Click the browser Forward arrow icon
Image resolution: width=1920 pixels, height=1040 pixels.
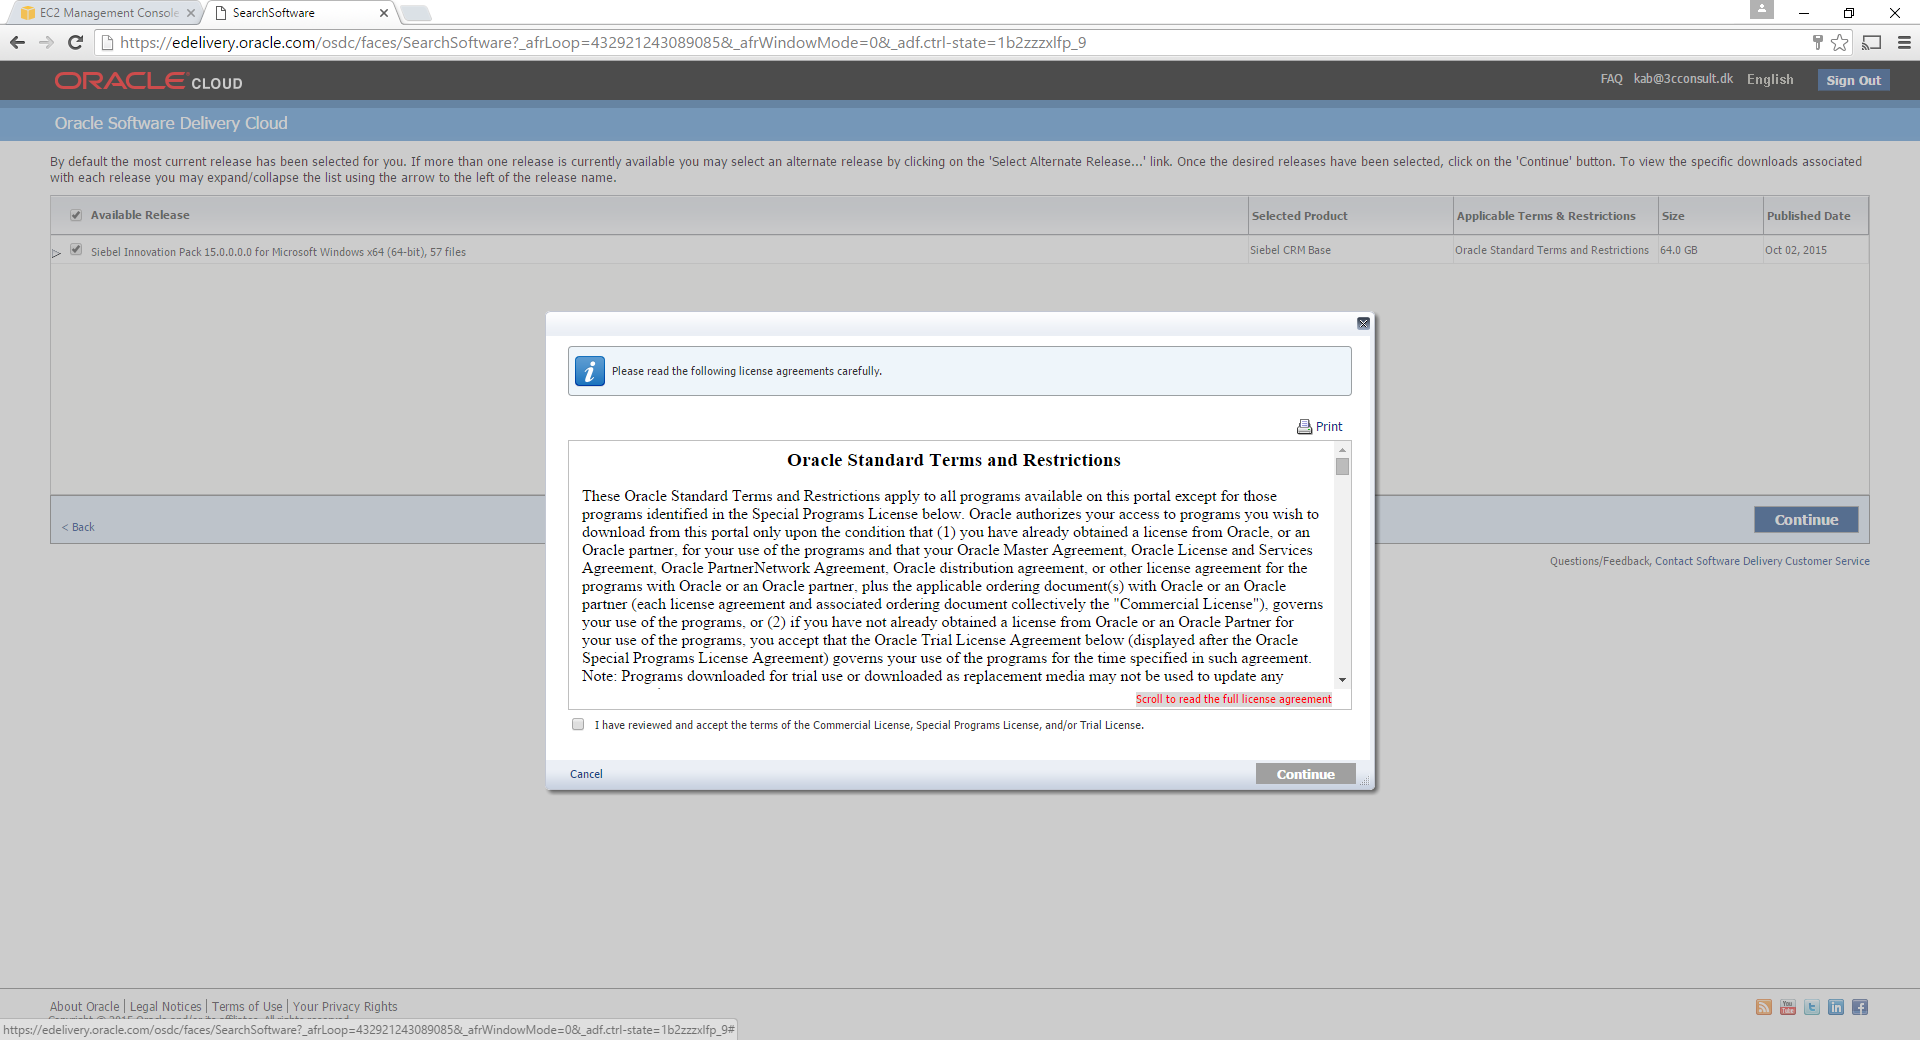(46, 42)
